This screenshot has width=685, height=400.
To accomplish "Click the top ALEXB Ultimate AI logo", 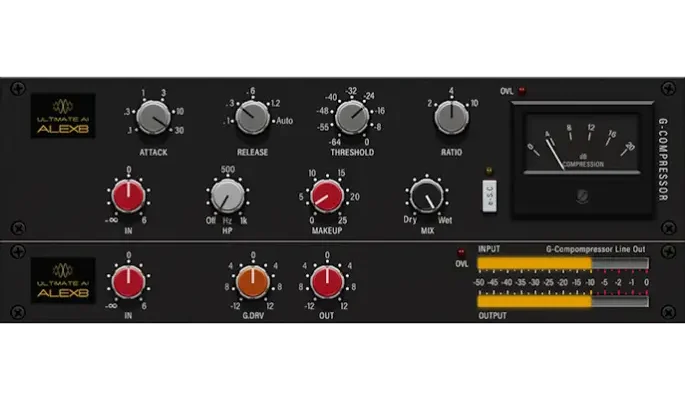I will coord(62,116).
